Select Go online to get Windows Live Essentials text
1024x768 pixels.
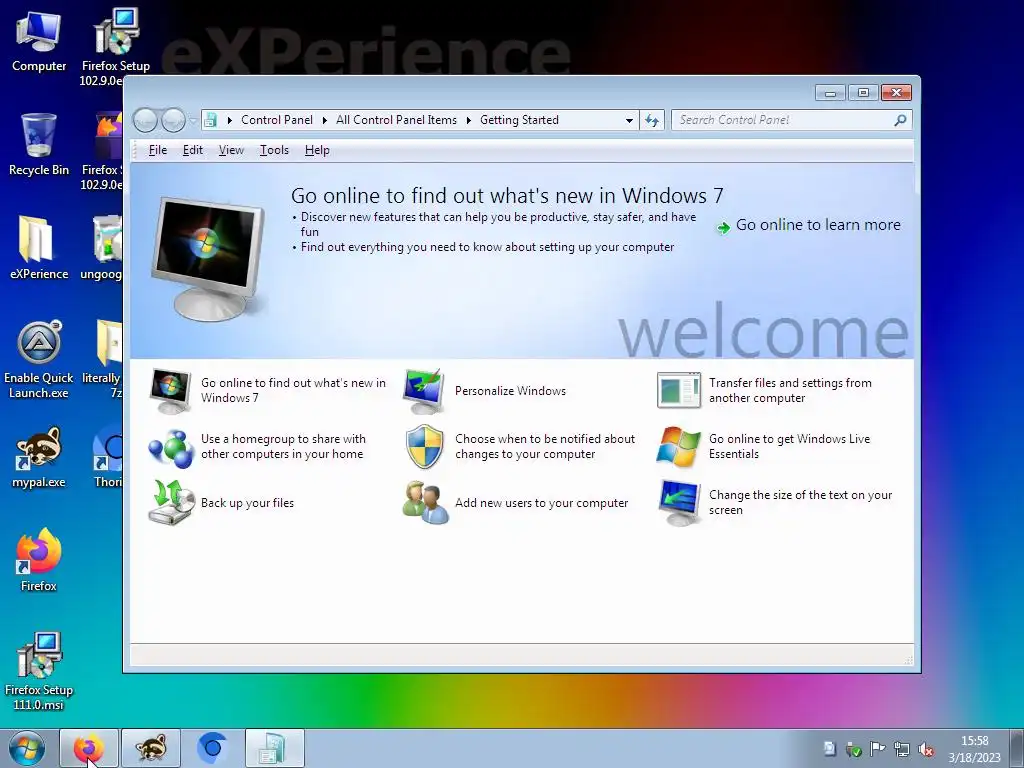point(790,447)
